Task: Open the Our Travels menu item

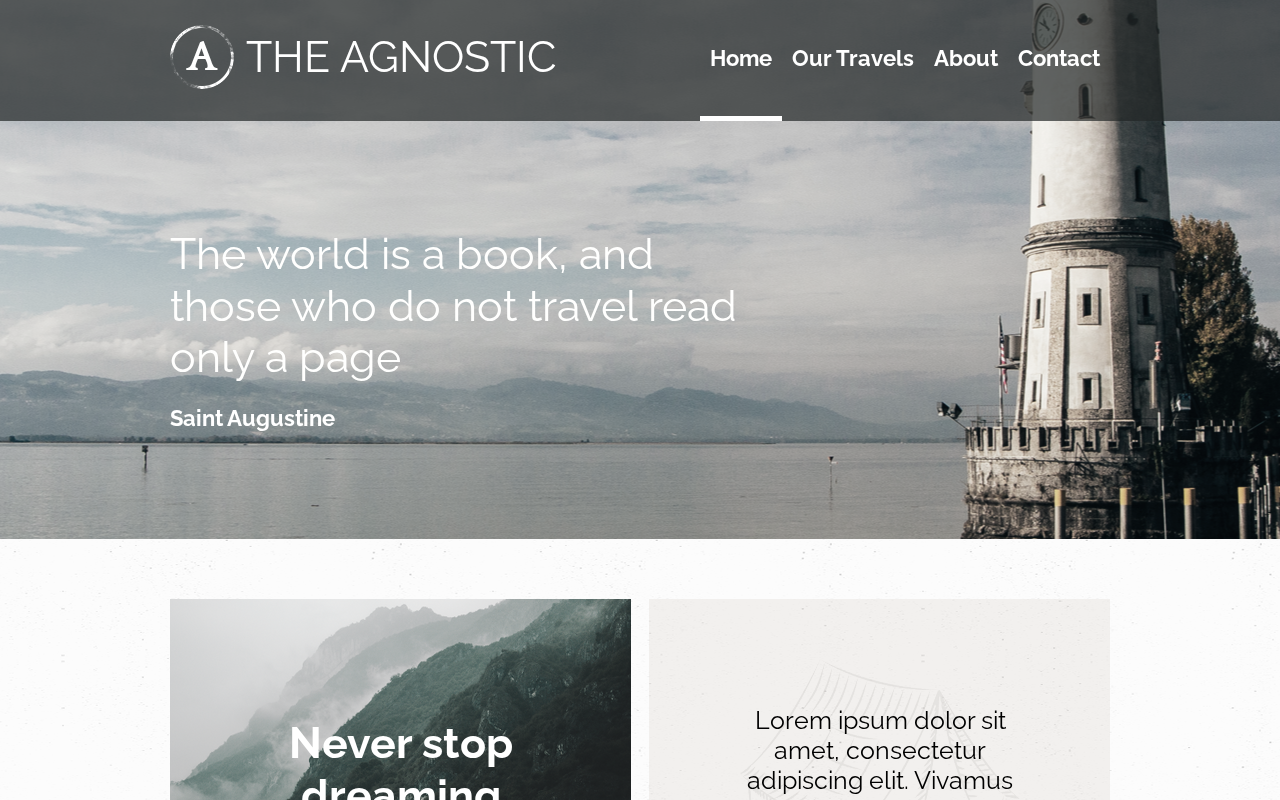Action: (853, 58)
